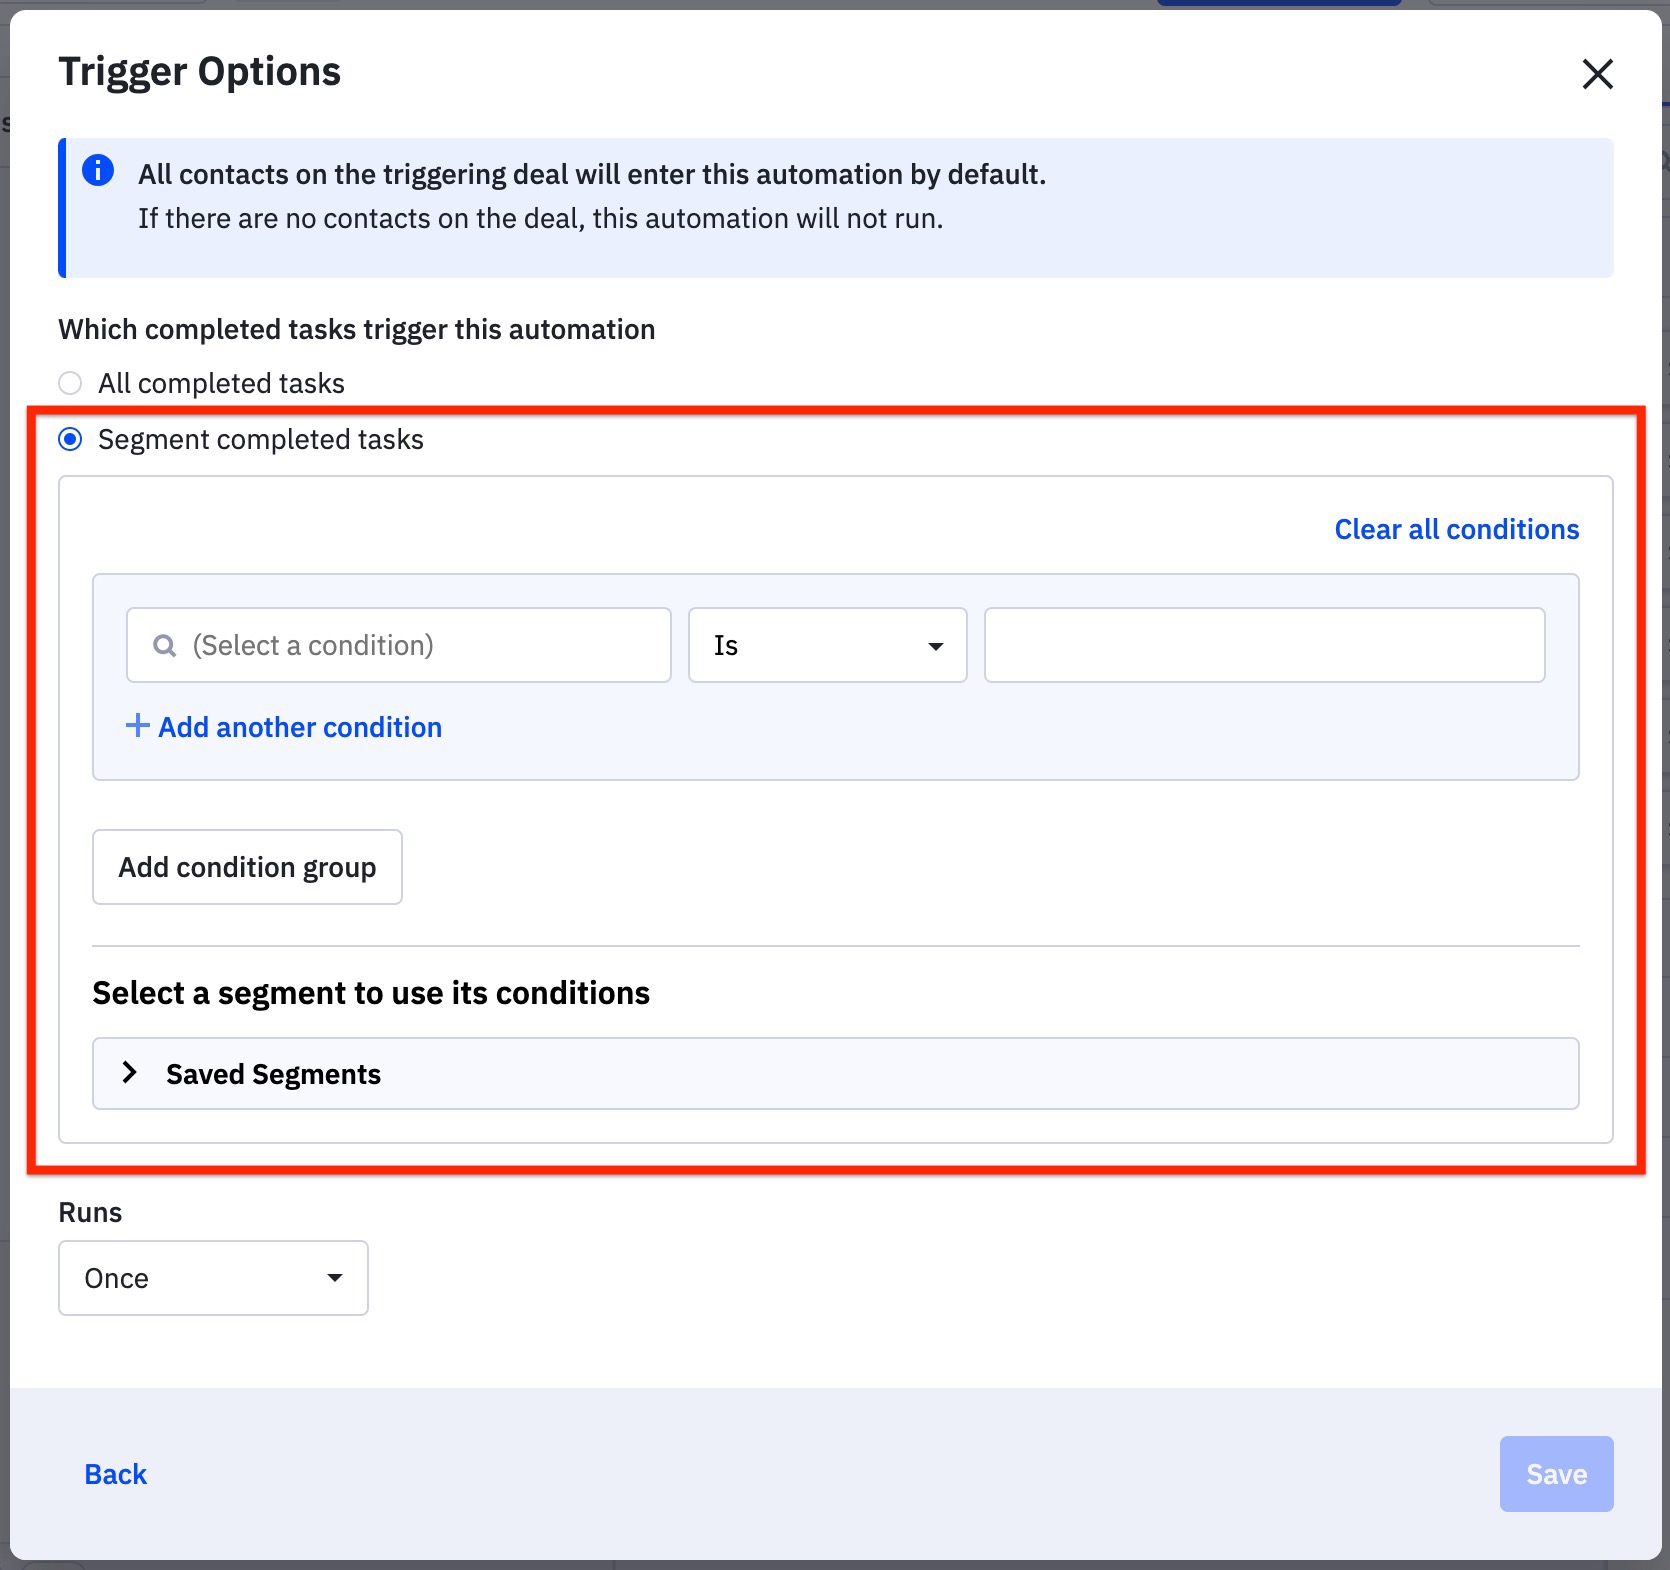This screenshot has width=1670, height=1570.
Task: Click the info icon in the blue banner
Action: (97, 170)
